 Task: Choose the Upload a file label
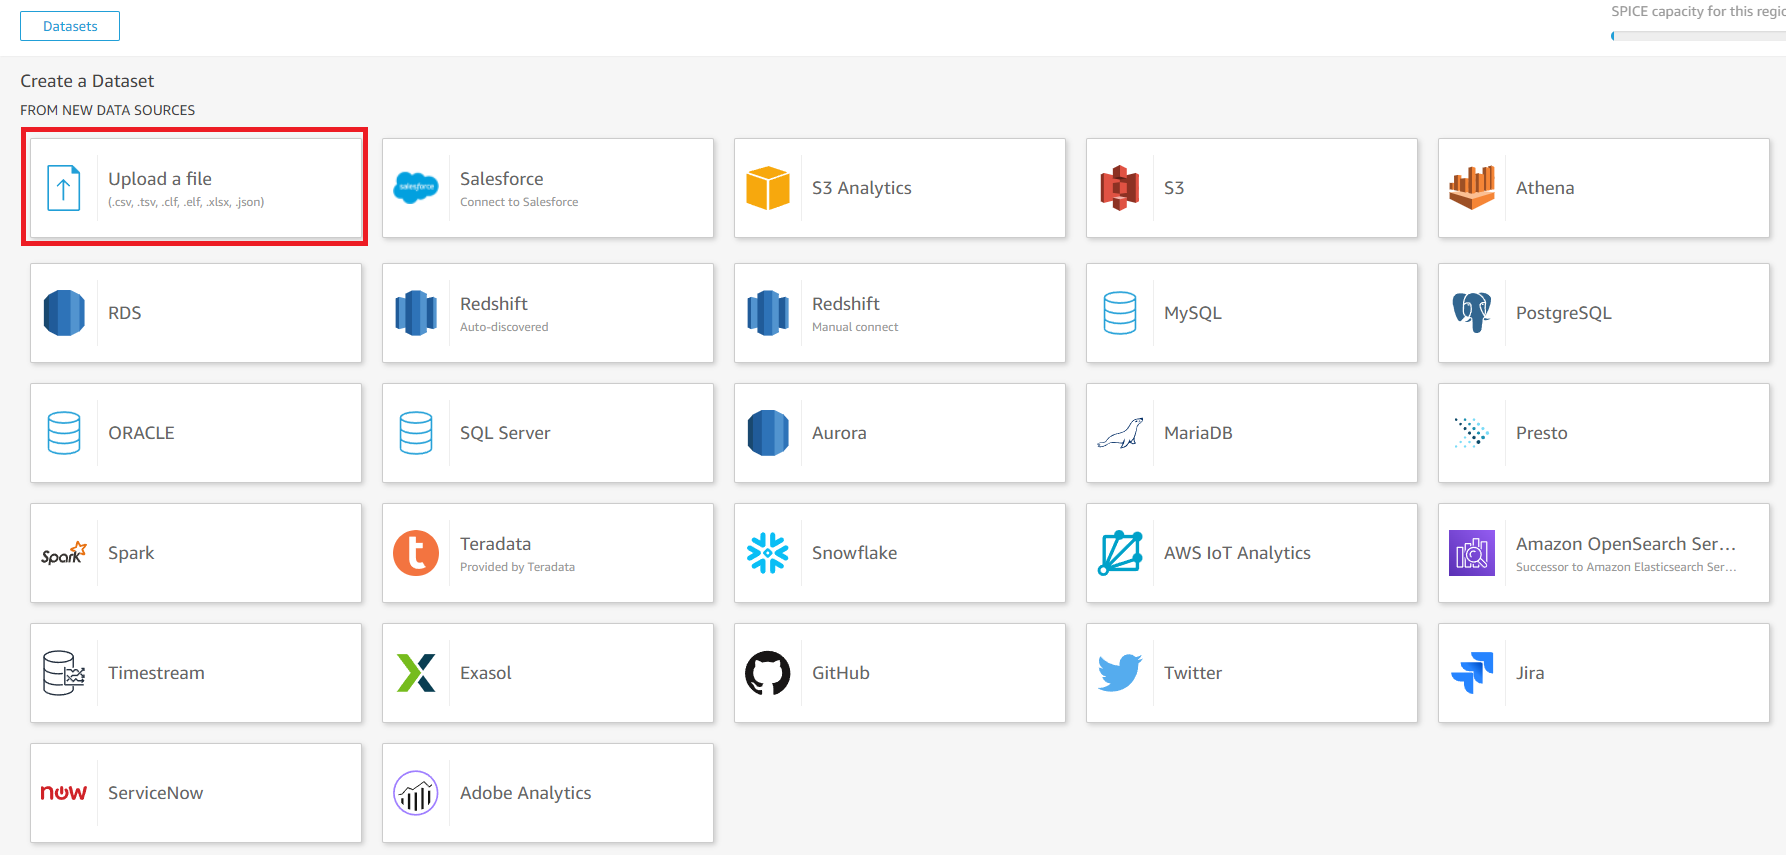[x=160, y=179]
